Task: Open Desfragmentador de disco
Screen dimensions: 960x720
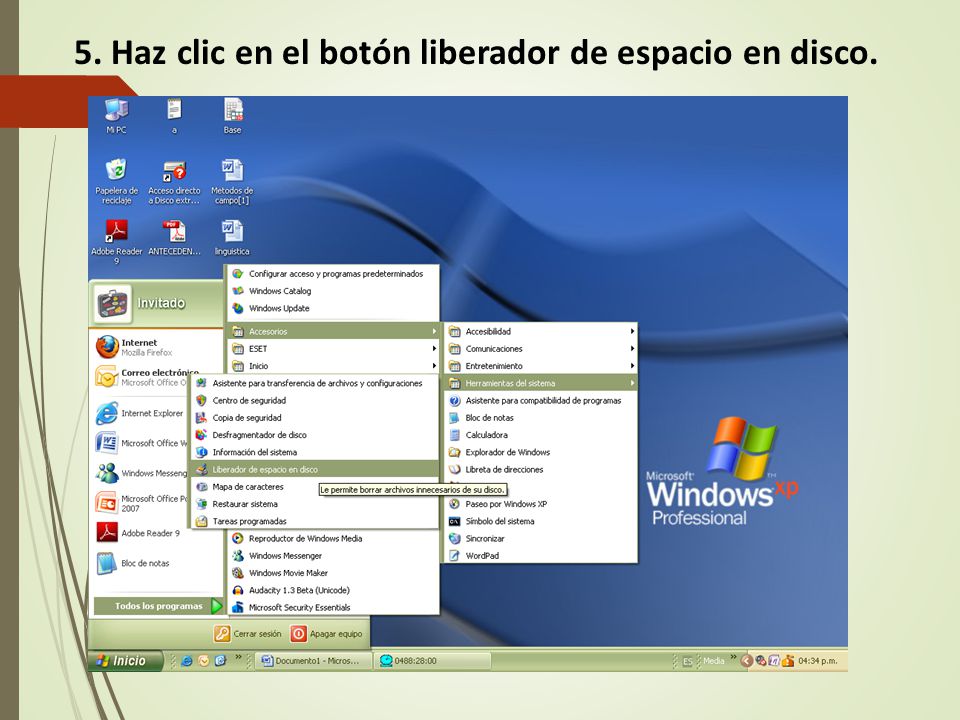Action: 316,435
